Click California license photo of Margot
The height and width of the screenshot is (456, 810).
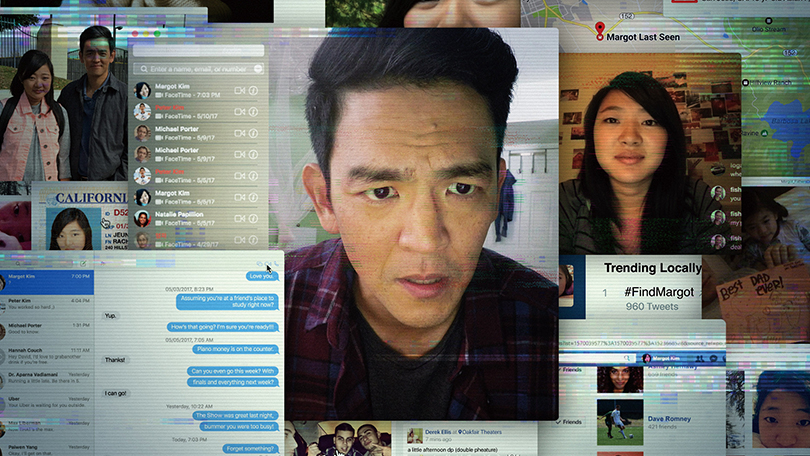tap(72, 229)
